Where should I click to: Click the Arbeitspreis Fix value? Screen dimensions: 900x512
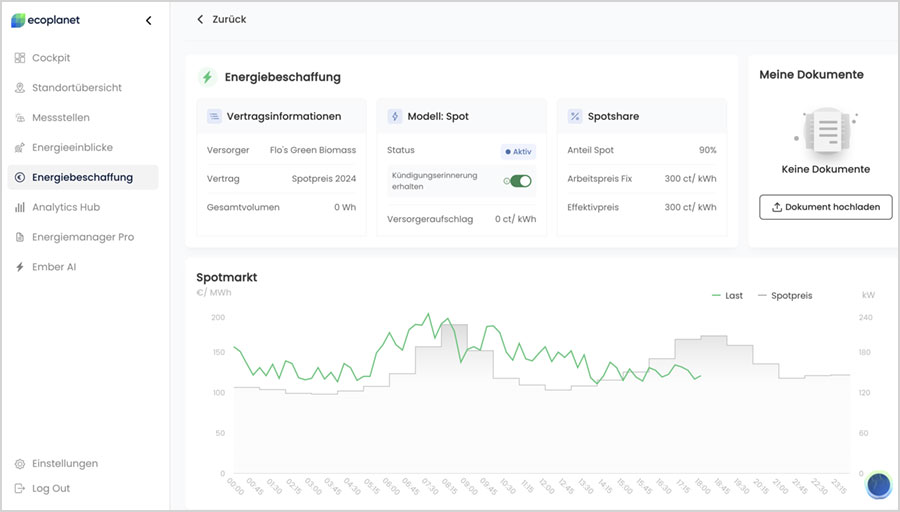[x=690, y=179]
